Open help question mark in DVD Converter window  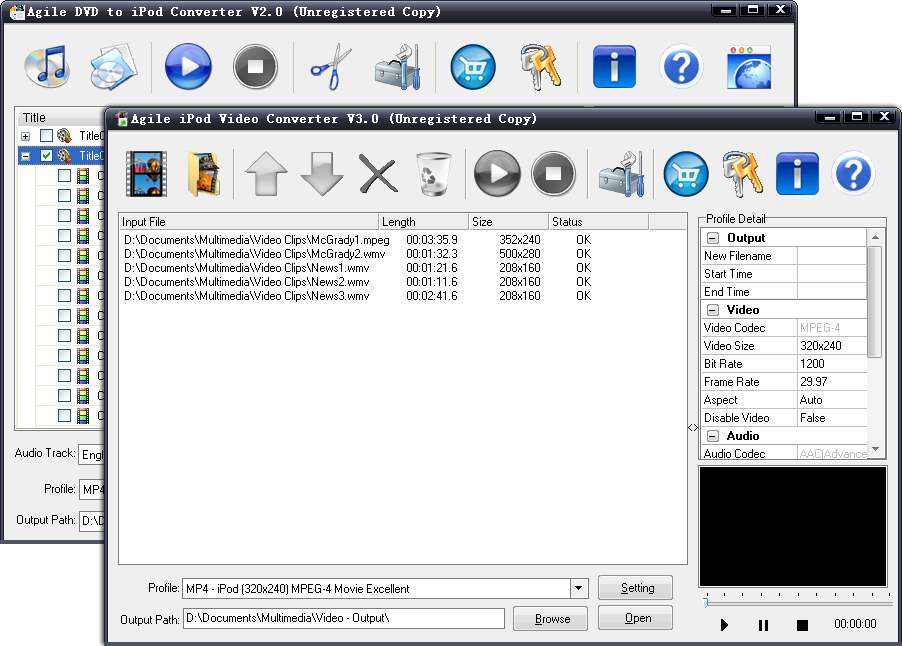[682, 67]
